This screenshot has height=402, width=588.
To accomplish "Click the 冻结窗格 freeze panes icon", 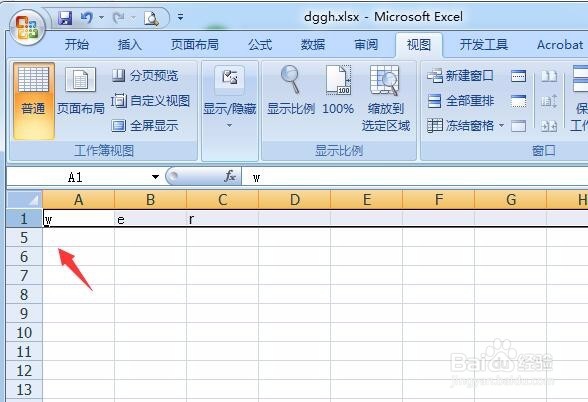I will click(x=435, y=126).
